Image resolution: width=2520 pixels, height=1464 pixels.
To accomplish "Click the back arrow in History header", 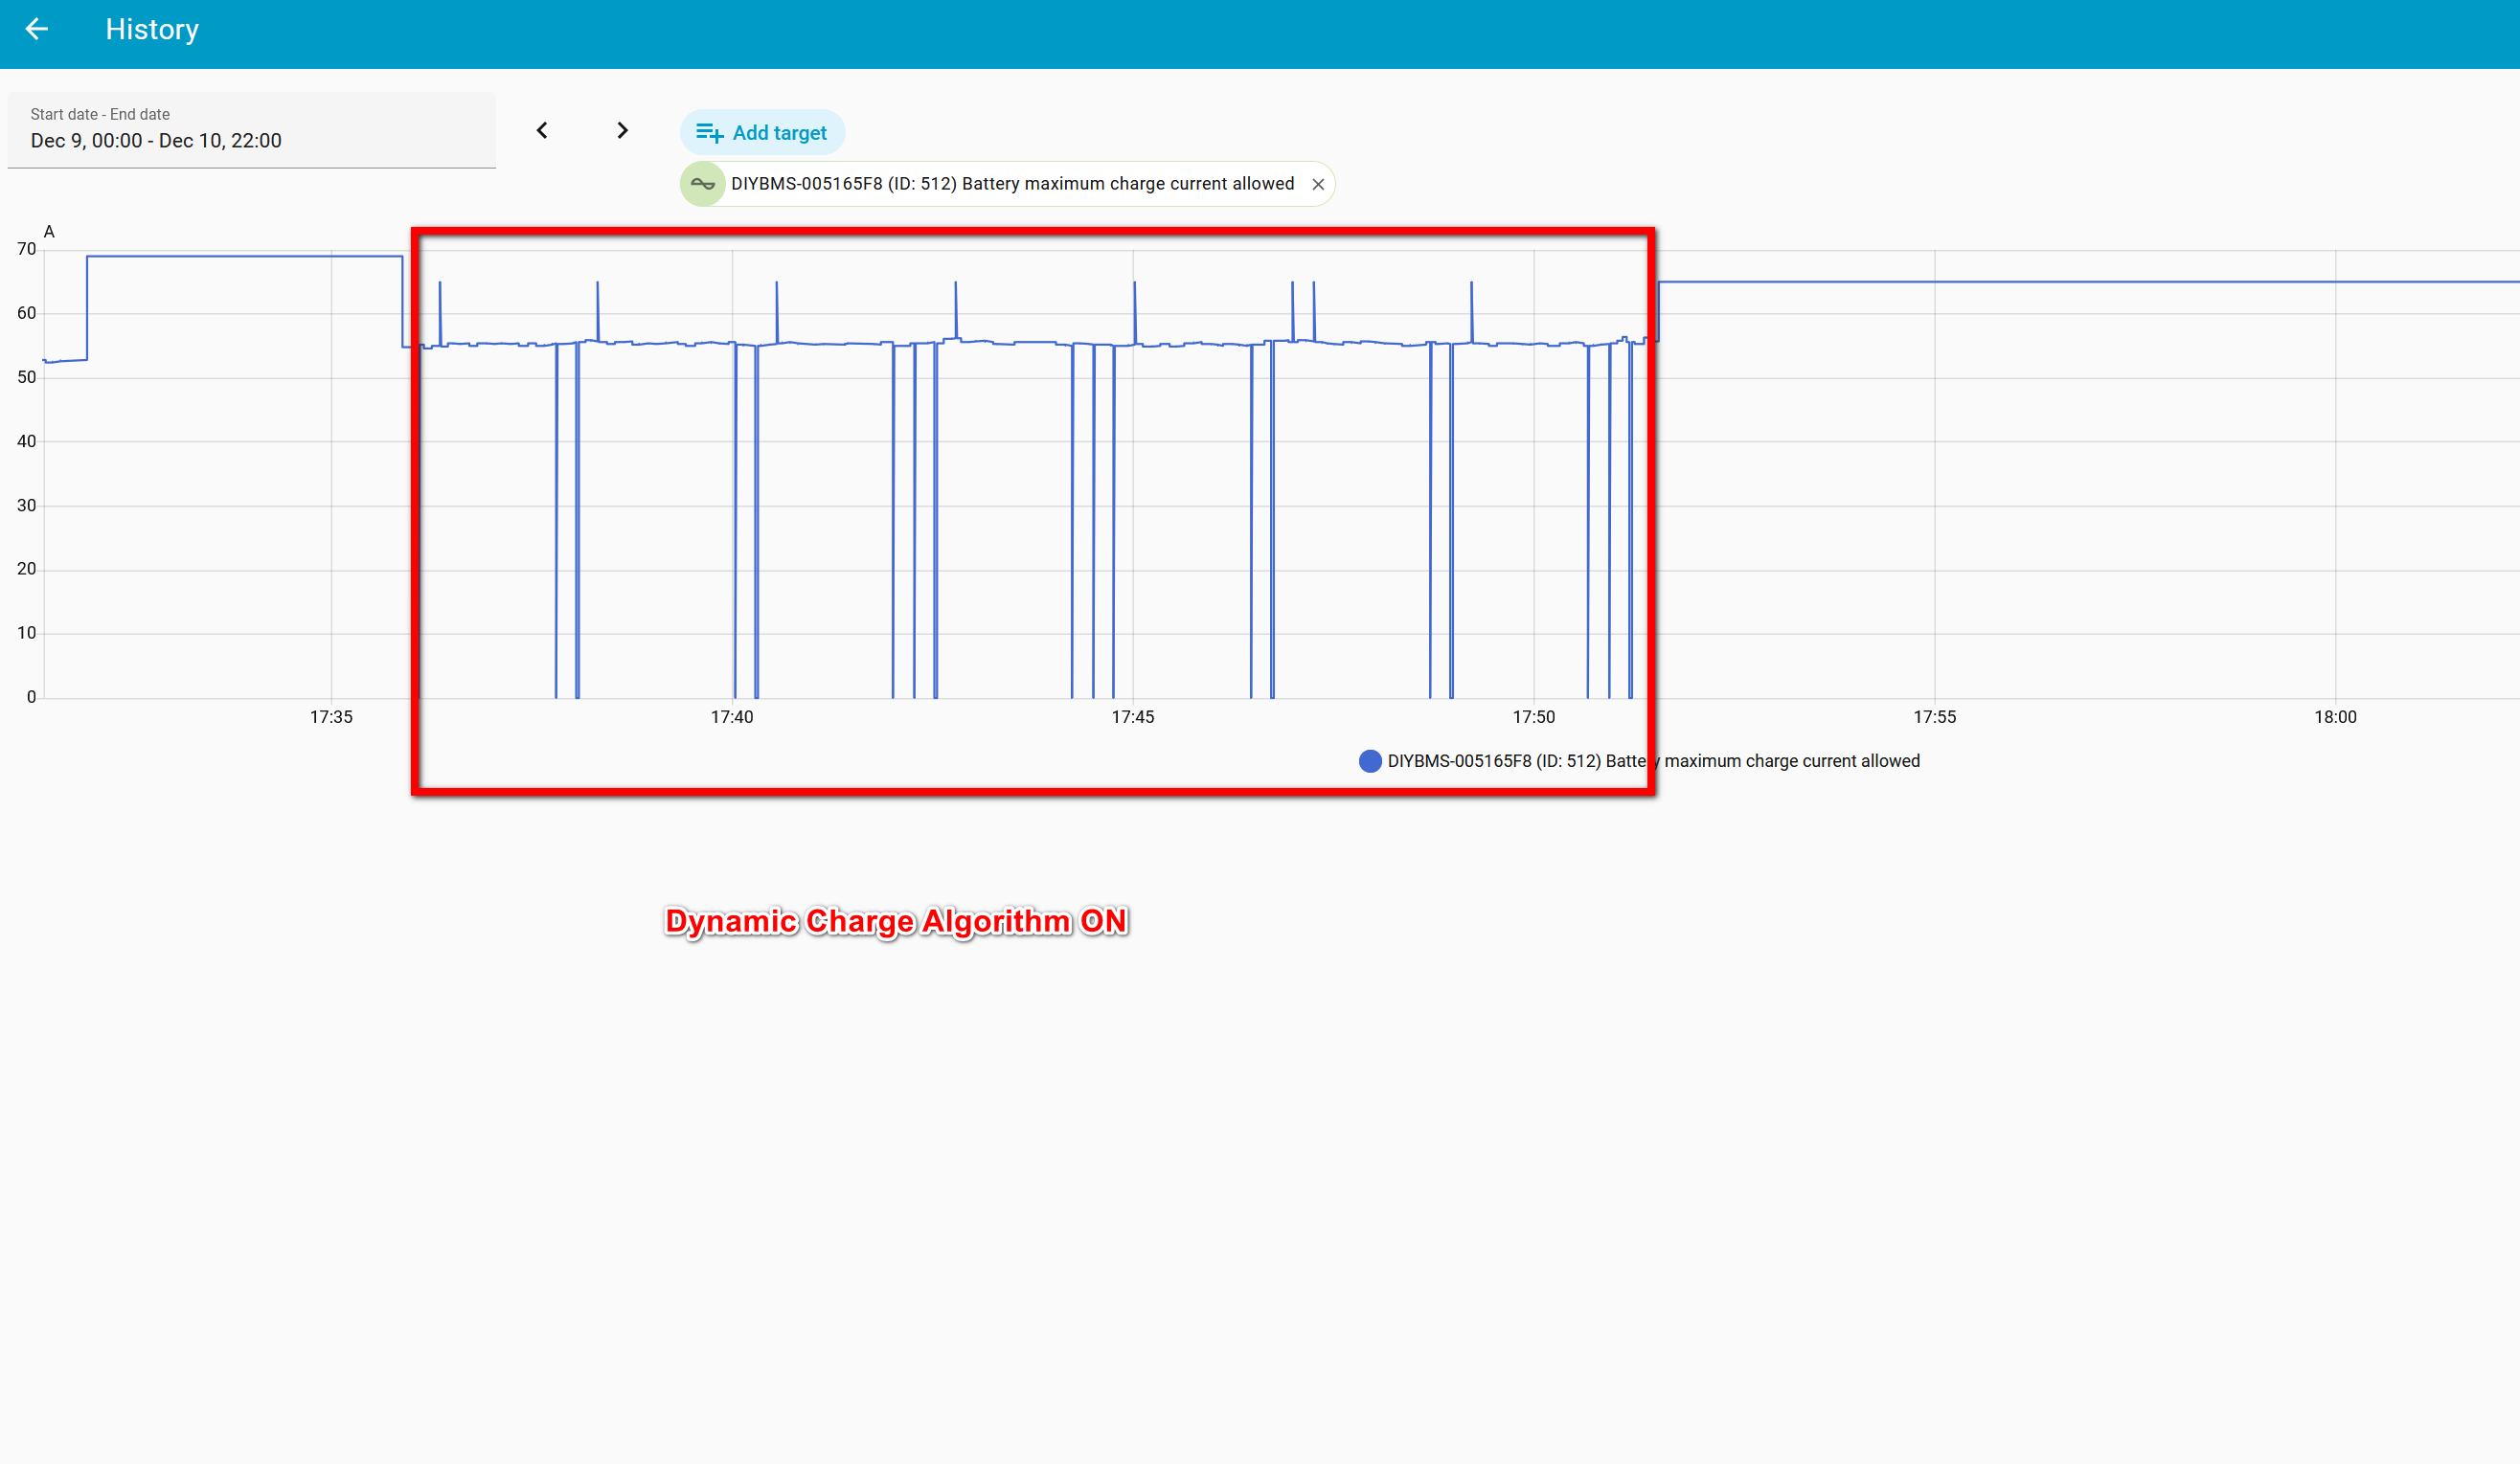I will 37,30.
